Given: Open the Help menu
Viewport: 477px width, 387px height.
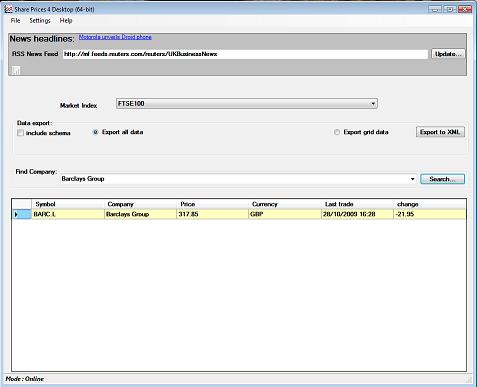Looking at the screenshot, I should tap(66, 21).
